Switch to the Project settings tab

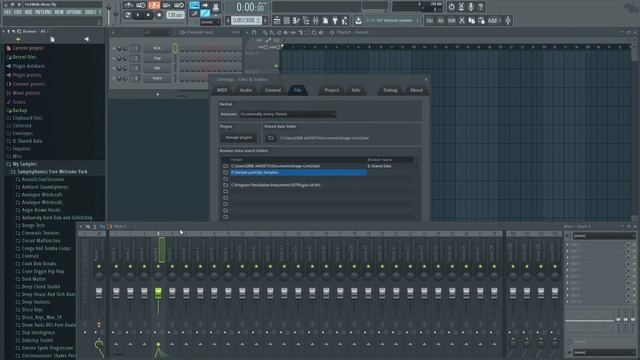tap(331, 90)
